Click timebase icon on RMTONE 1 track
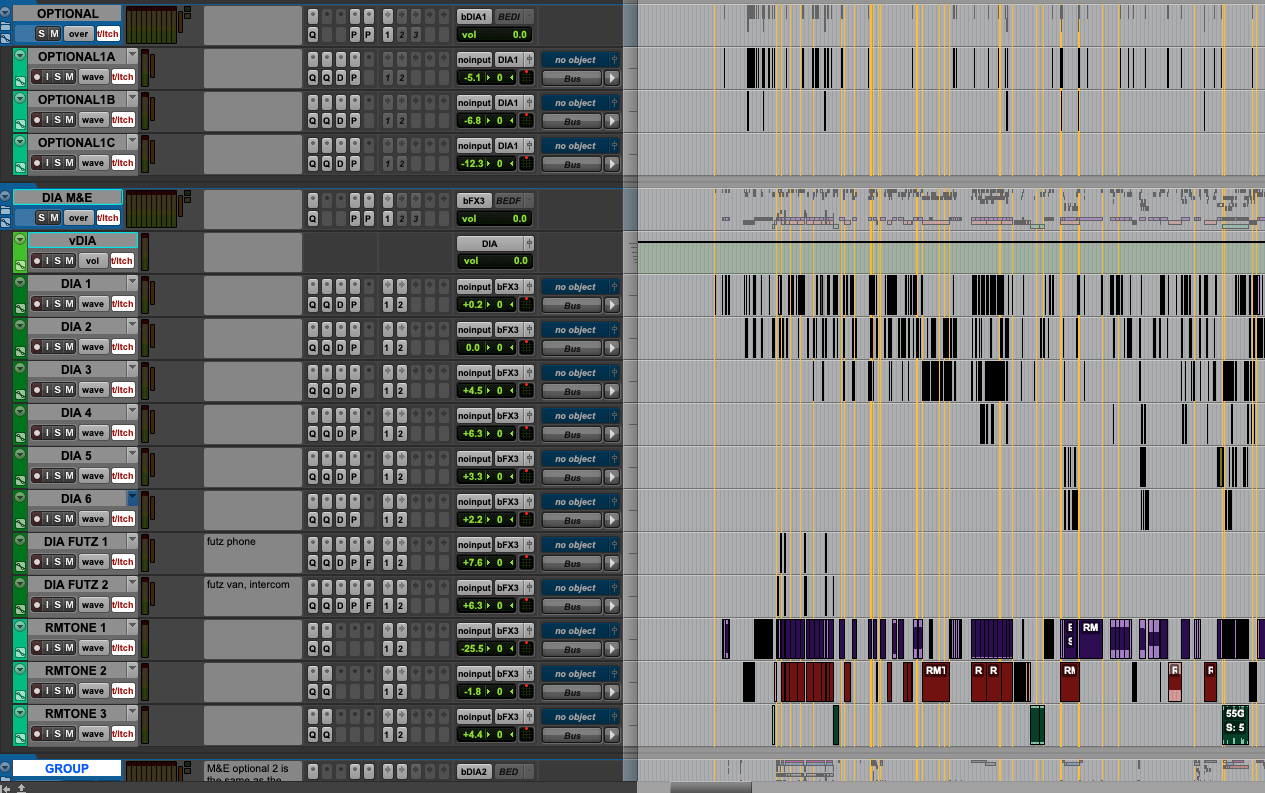The width and height of the screenshot is (1265, 793). [x=20, y=652]
